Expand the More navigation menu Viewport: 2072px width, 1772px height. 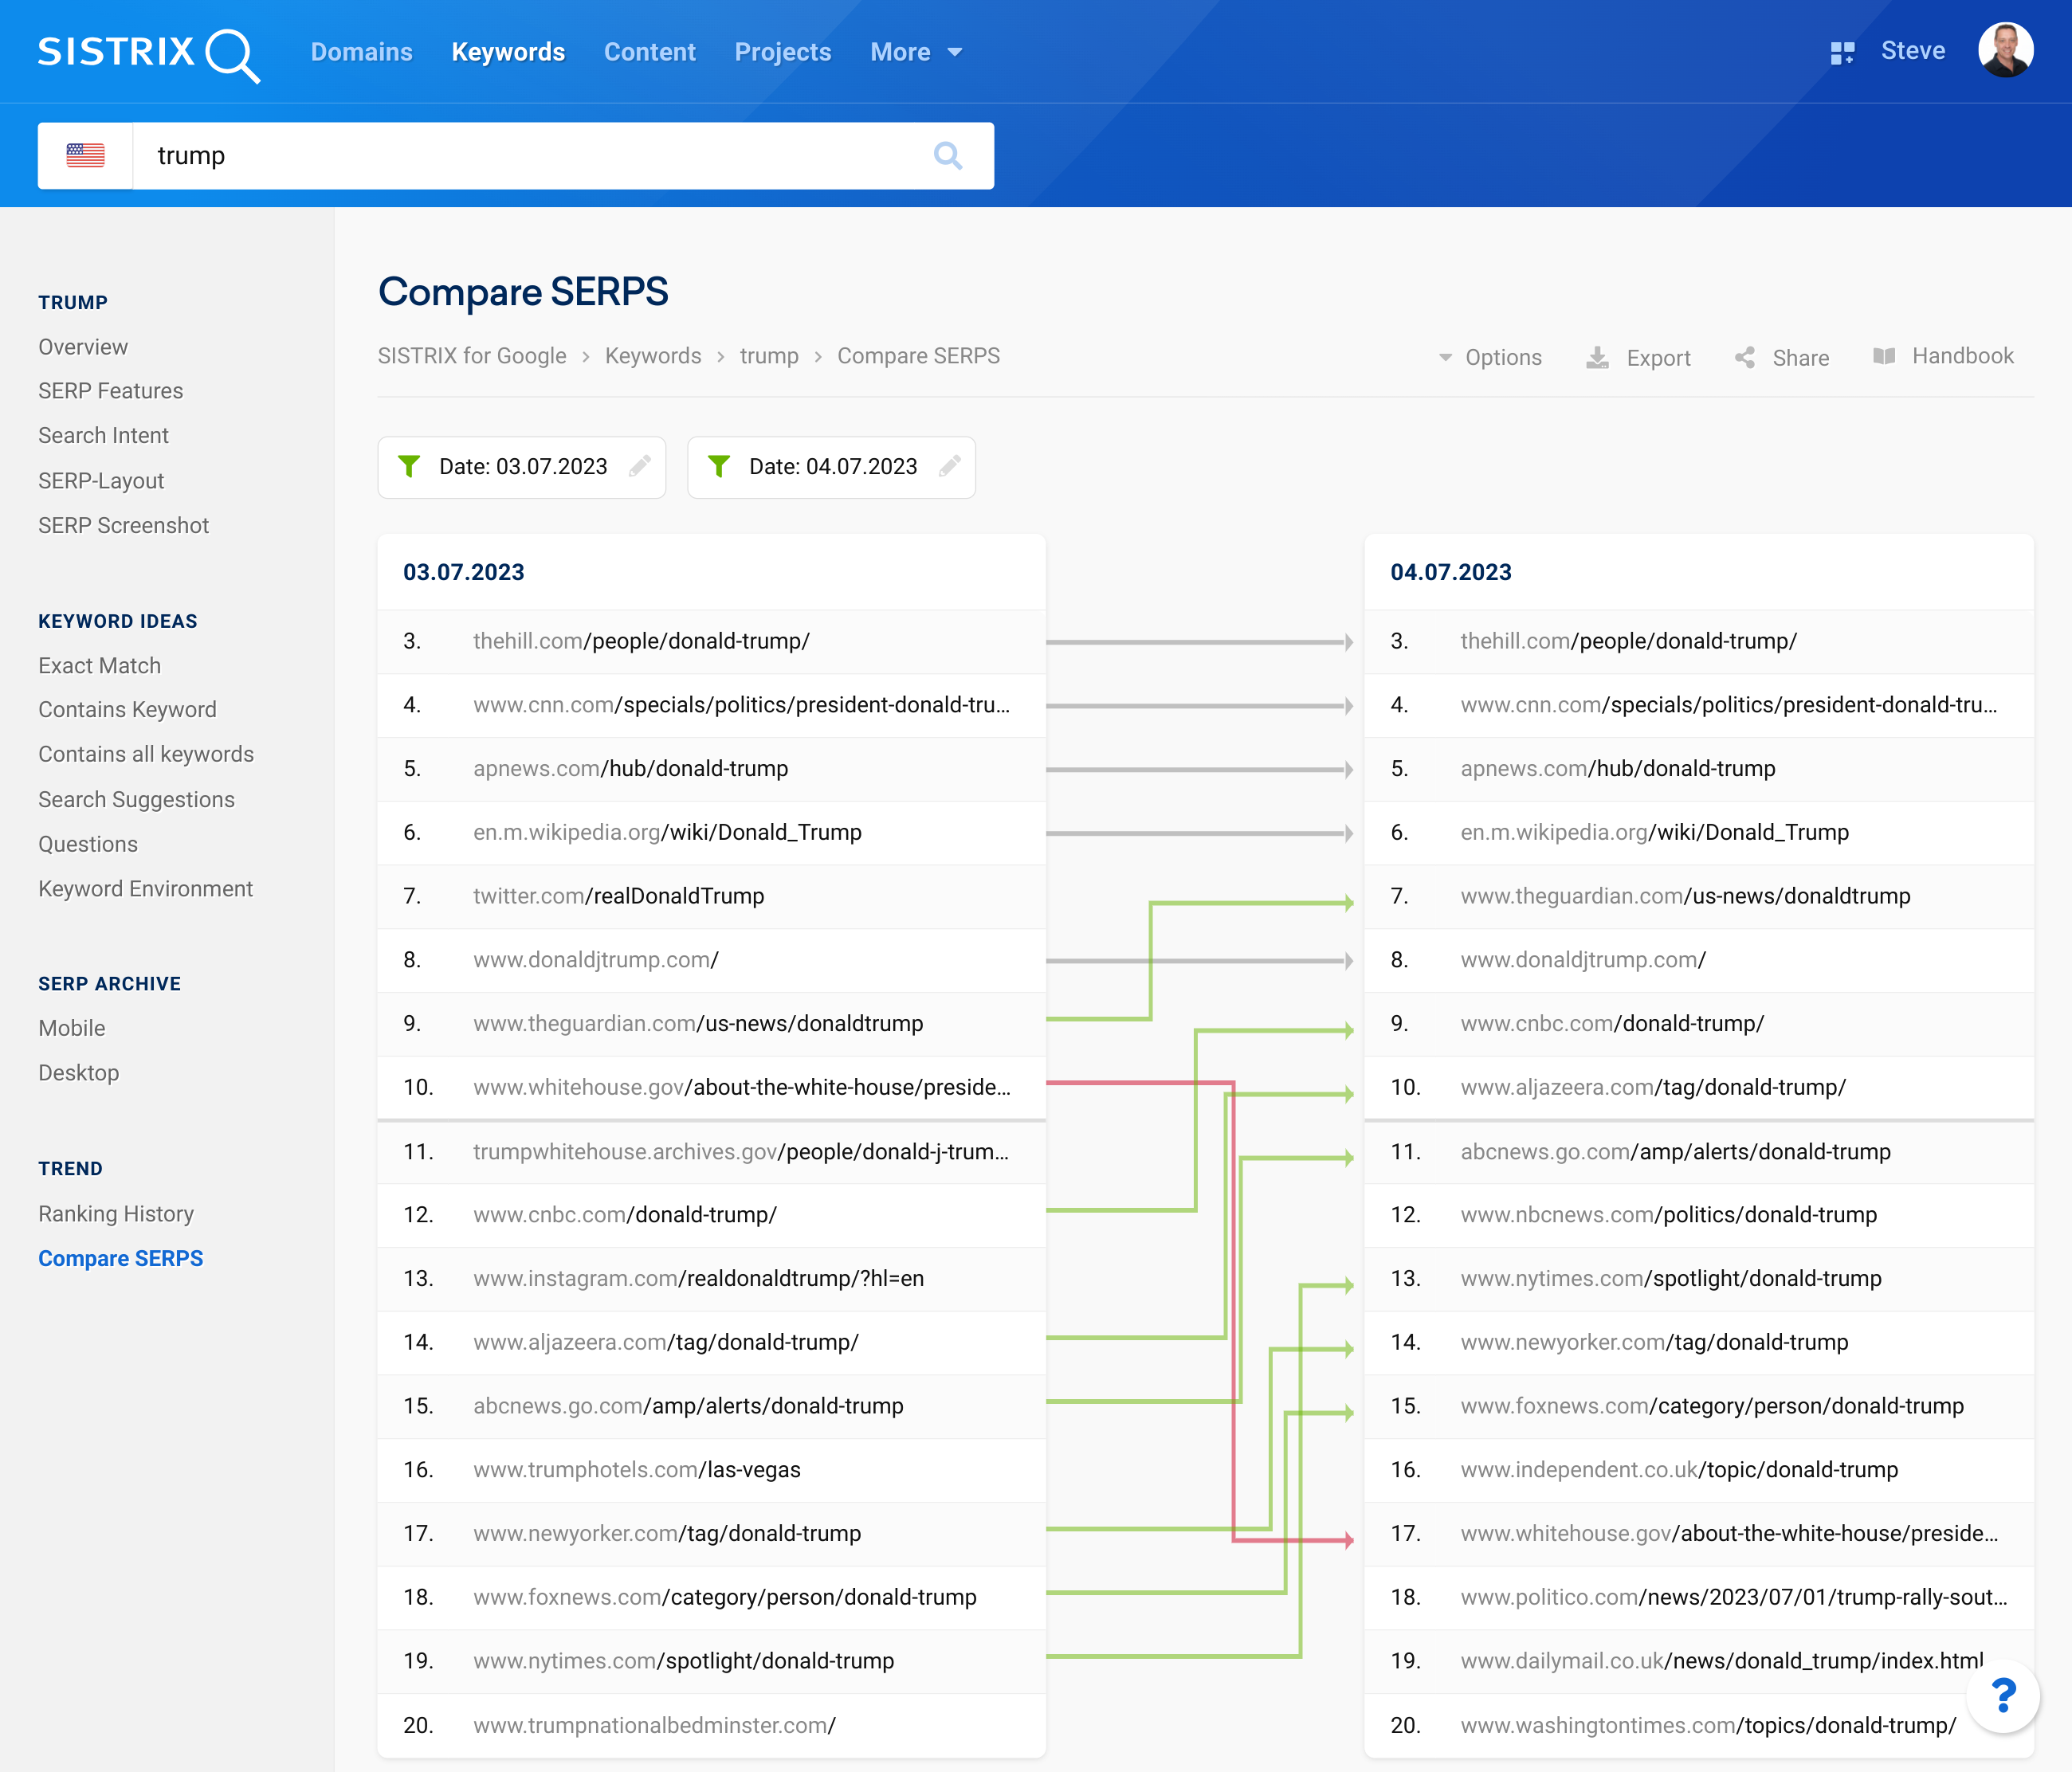pos(916,51)
